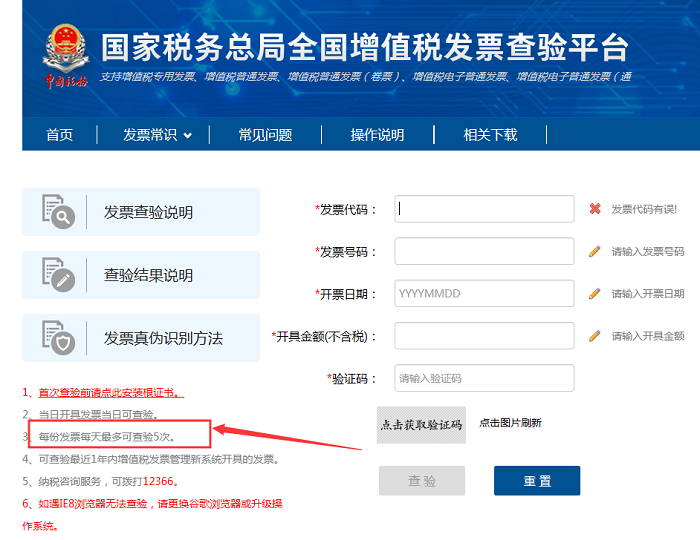Open the 常见问题 navigation item
700x540 pixels.
pos(265,135)
